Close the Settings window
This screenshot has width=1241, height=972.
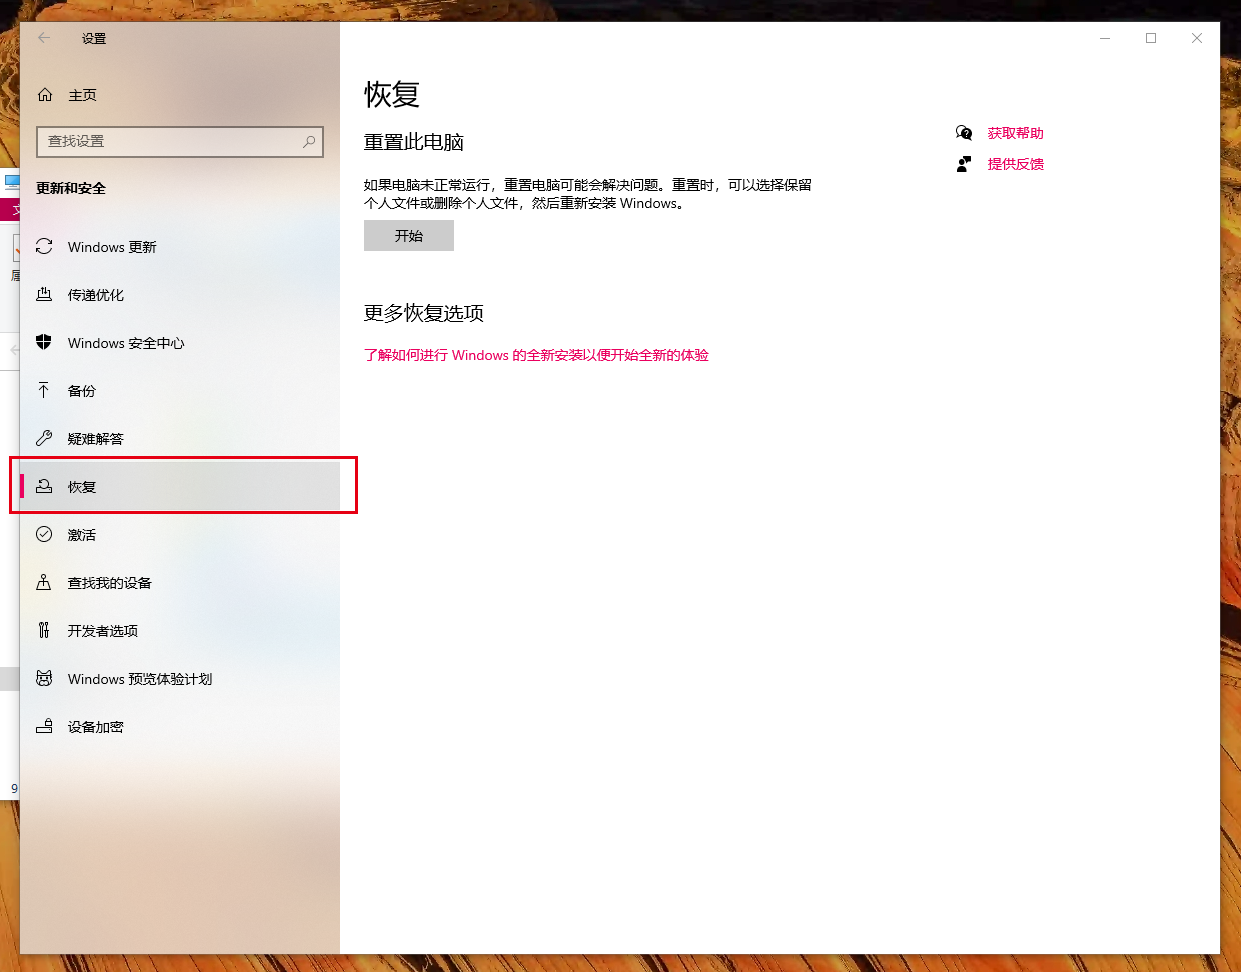(x=1197, y=38)
